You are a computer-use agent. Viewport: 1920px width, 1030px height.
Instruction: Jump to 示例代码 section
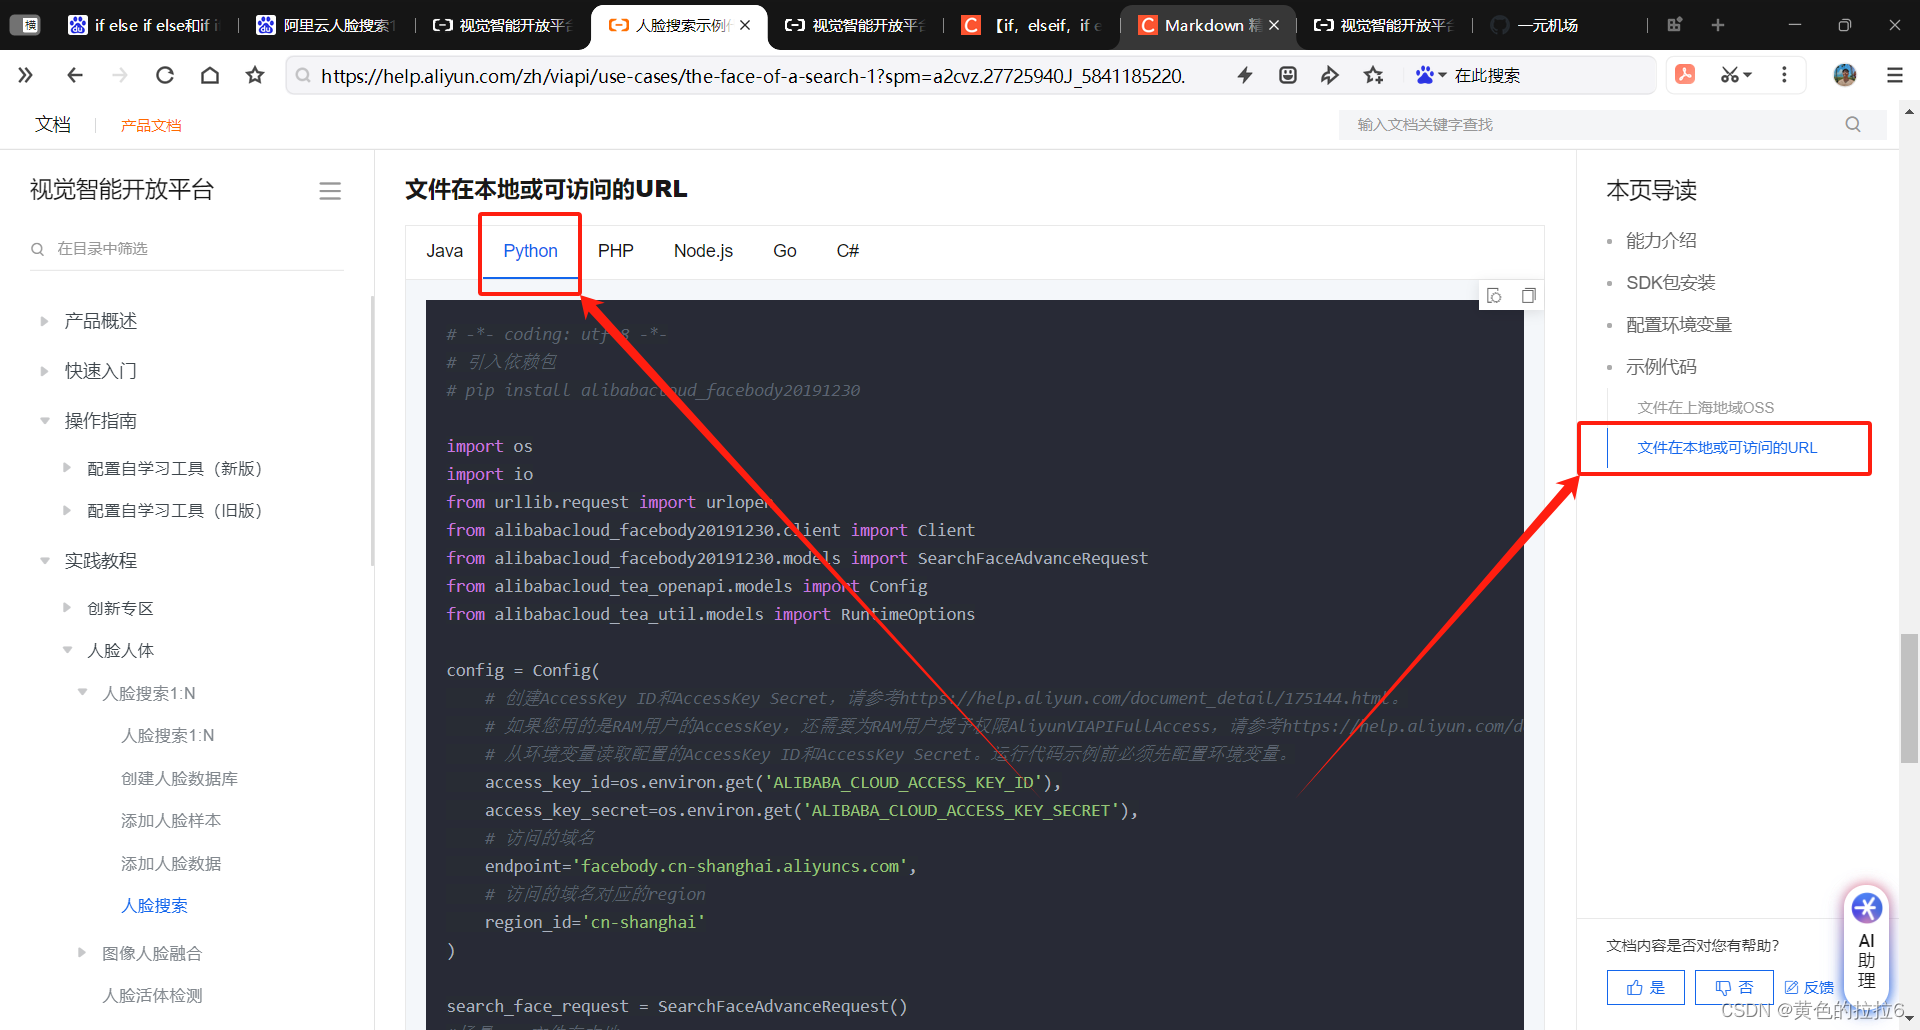pos(1661,366)
